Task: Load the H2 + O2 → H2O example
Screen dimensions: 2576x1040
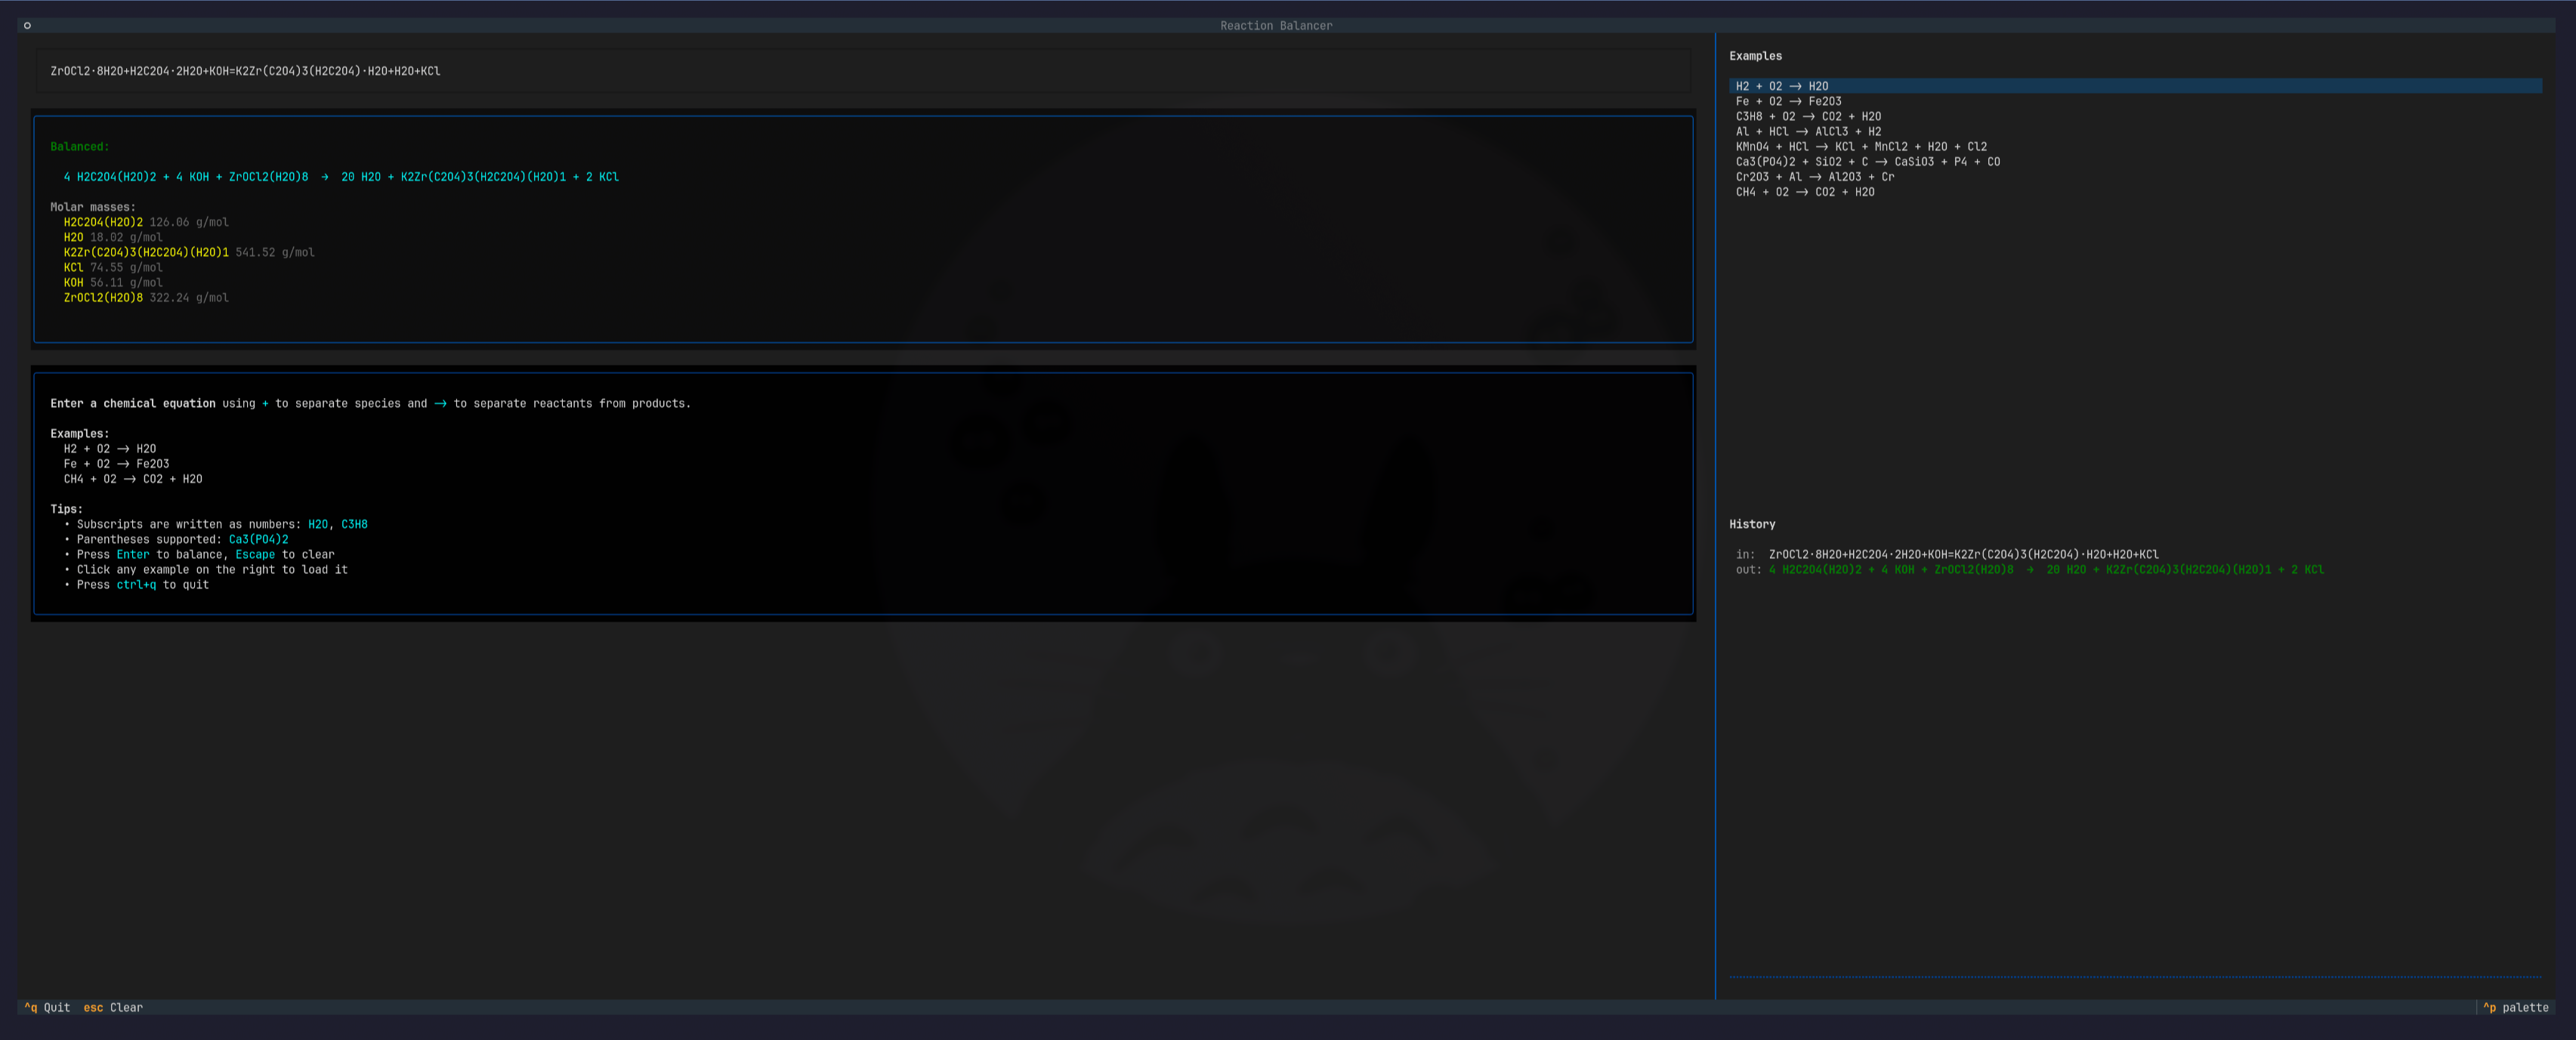Action: coord(1781,86)
